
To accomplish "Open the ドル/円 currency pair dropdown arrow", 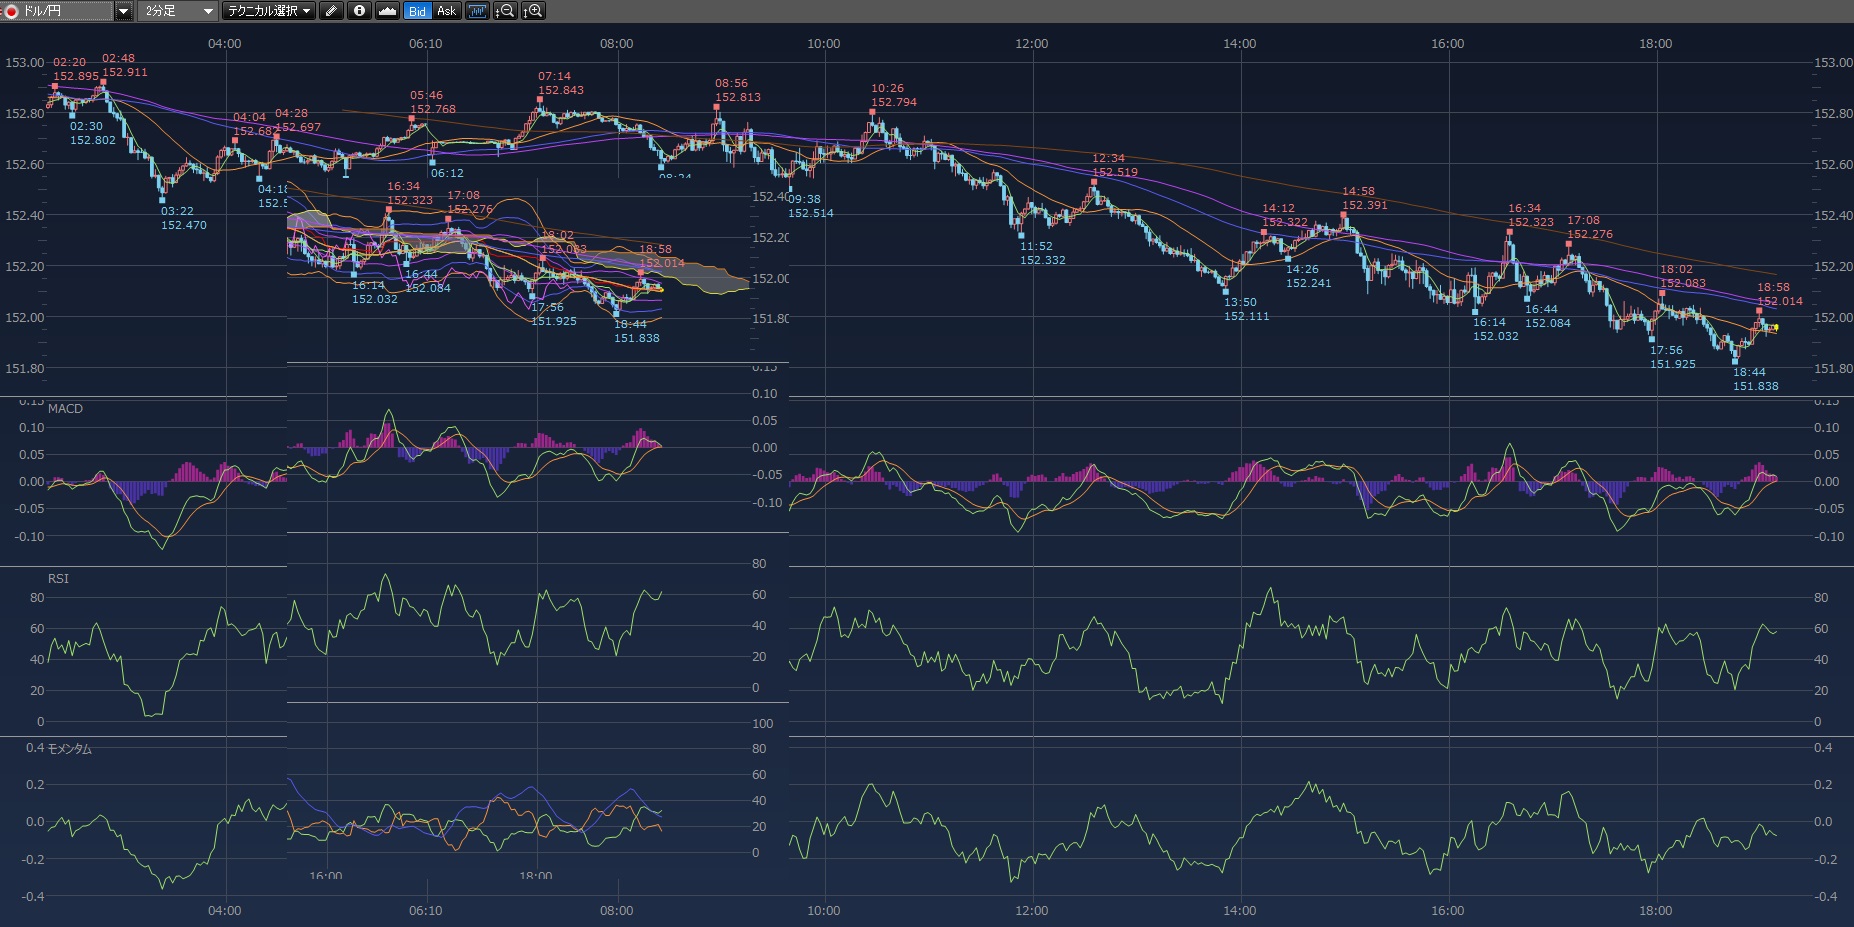I will click(x=123, y=11).
